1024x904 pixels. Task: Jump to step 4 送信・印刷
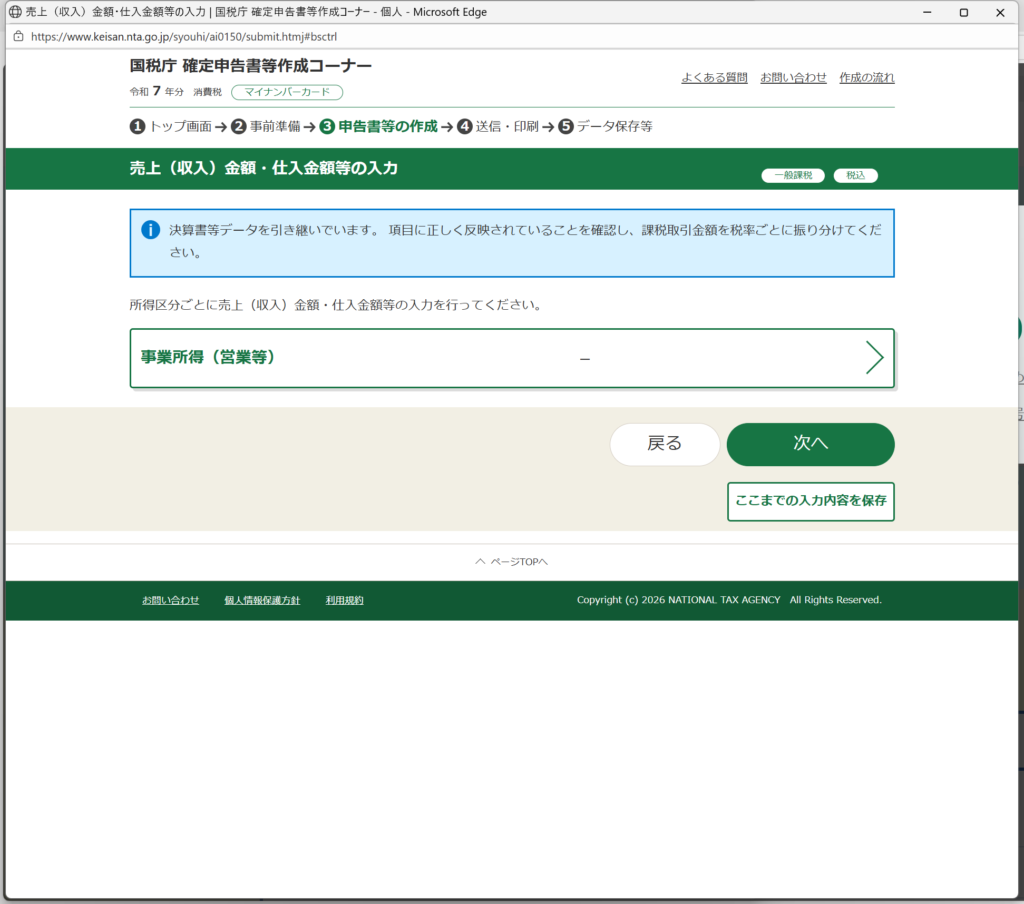pyautogui.click(x=498, y=126)
